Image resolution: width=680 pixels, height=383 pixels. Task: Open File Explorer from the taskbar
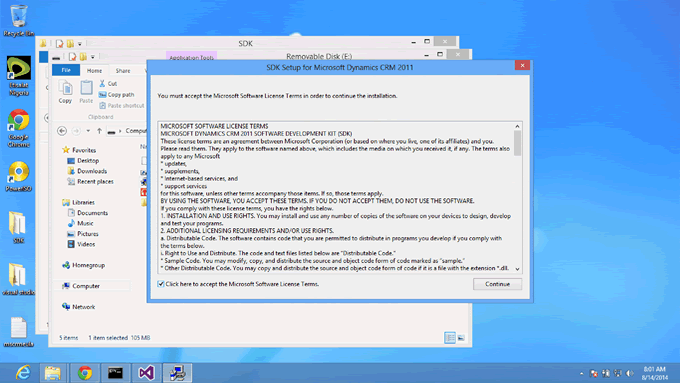[x=53, y=373]
